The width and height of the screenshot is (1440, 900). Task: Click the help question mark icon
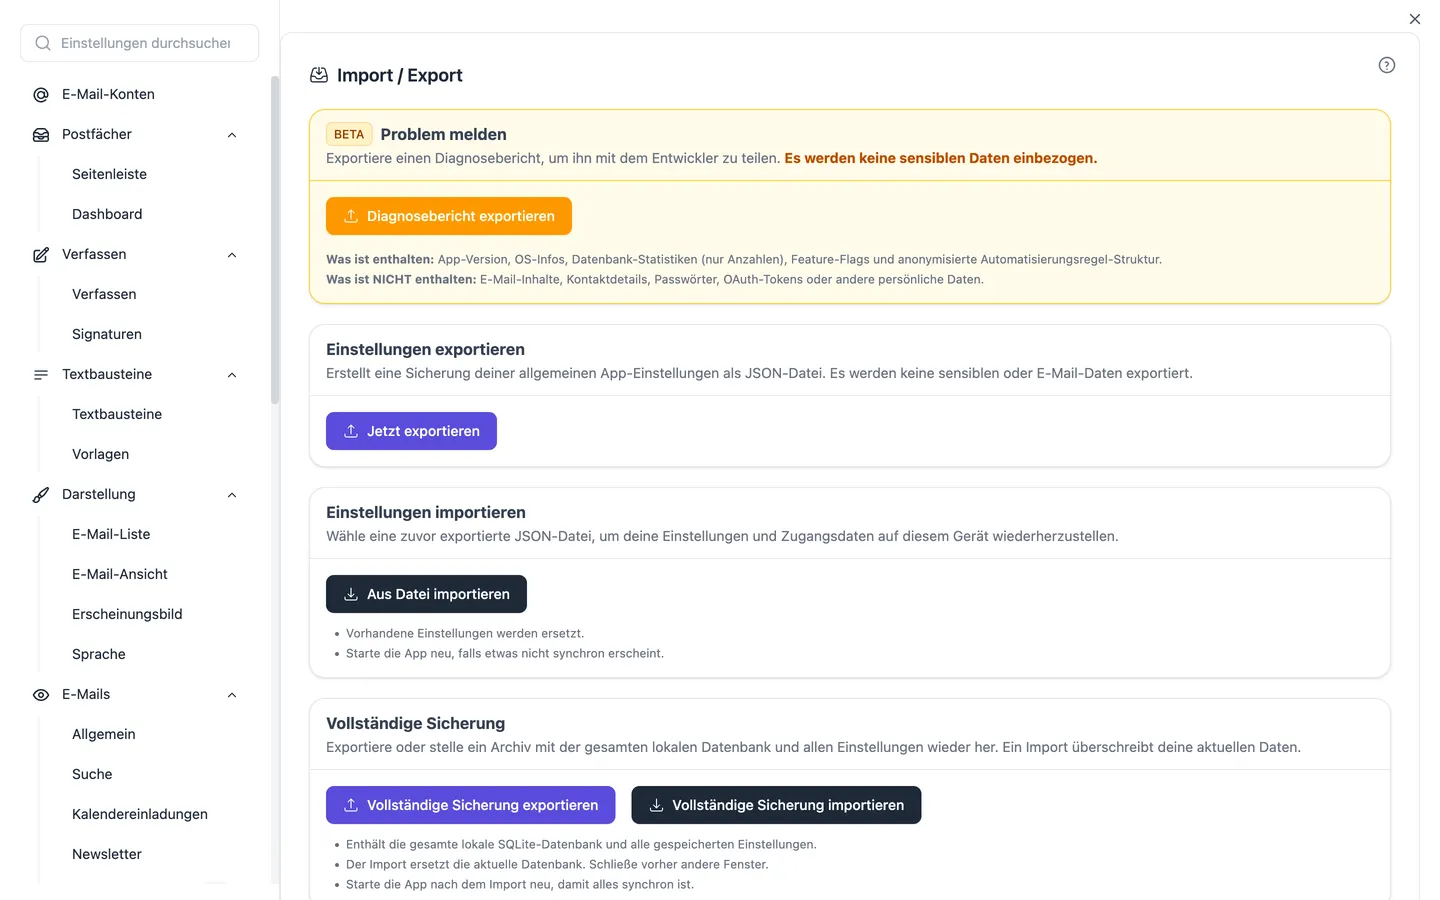coord(1387,65)
